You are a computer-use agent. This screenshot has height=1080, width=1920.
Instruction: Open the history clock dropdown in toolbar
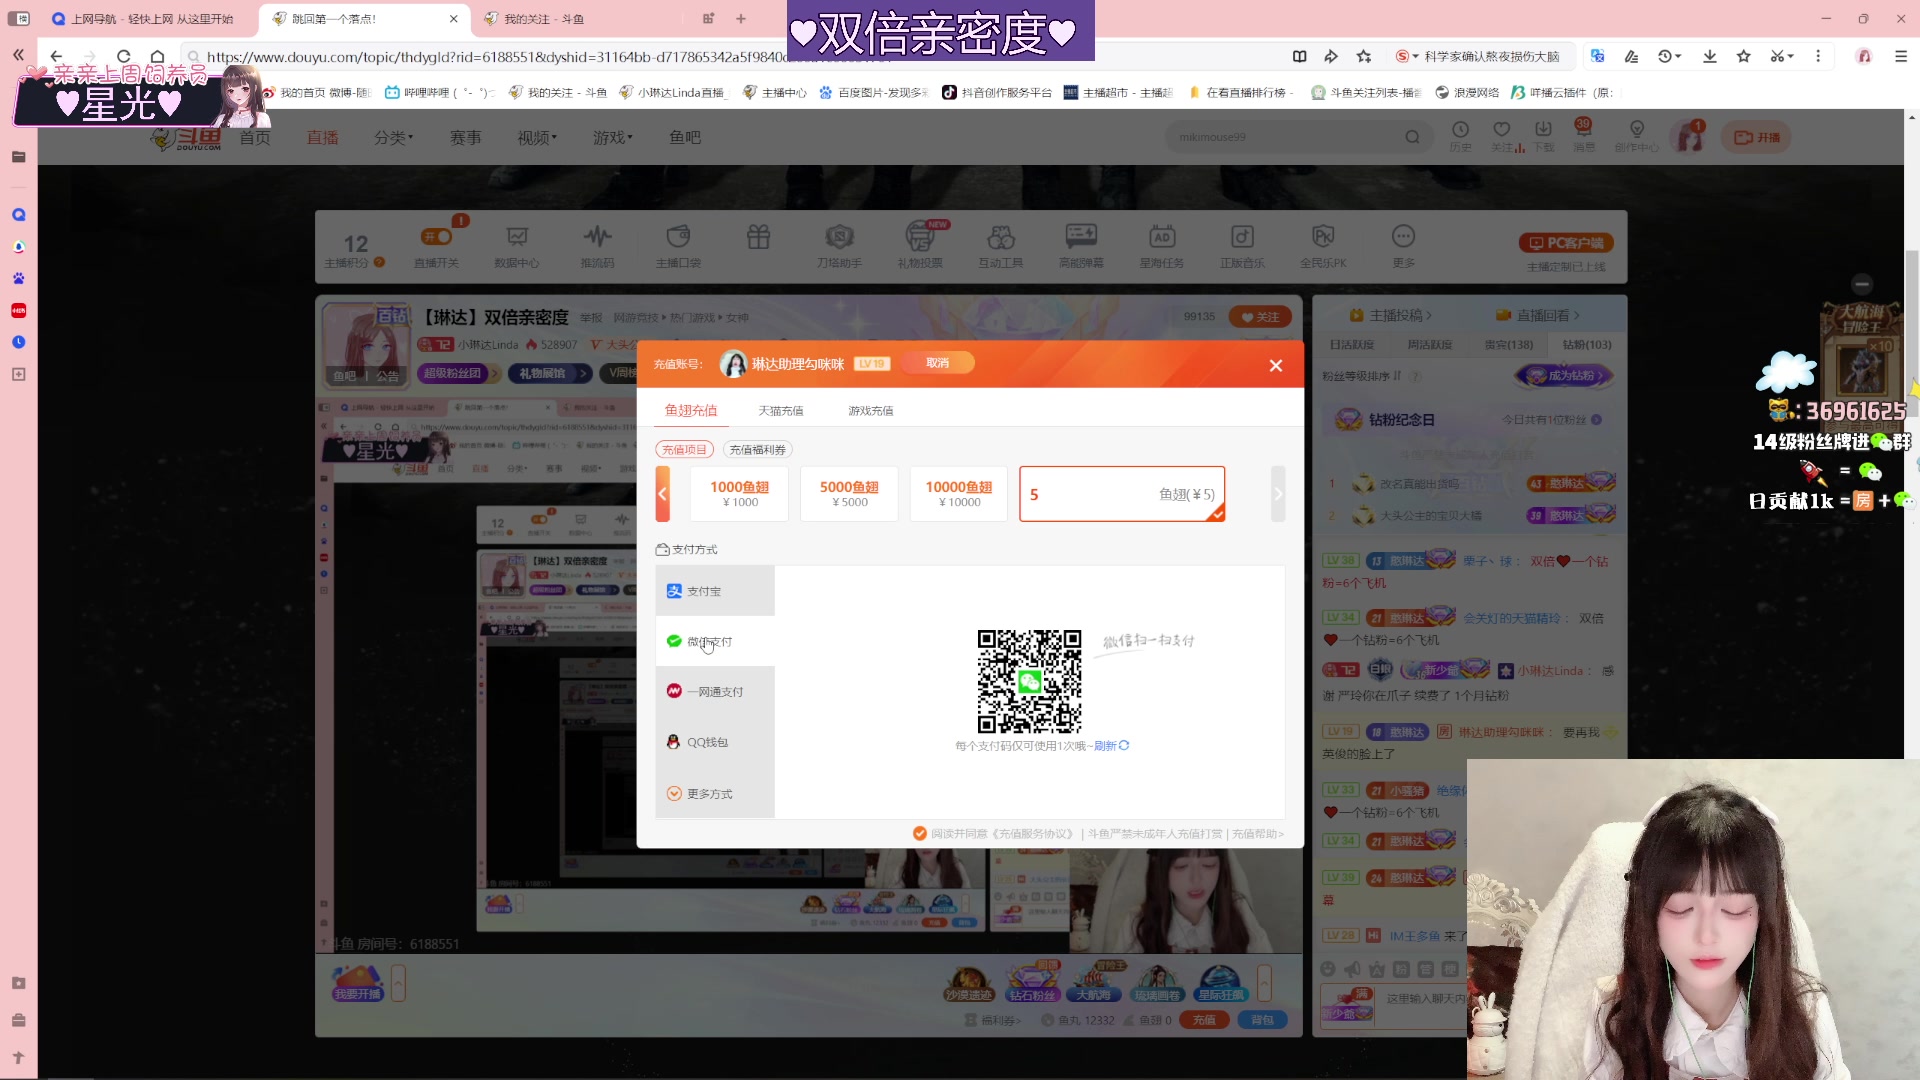point(1669,57)
